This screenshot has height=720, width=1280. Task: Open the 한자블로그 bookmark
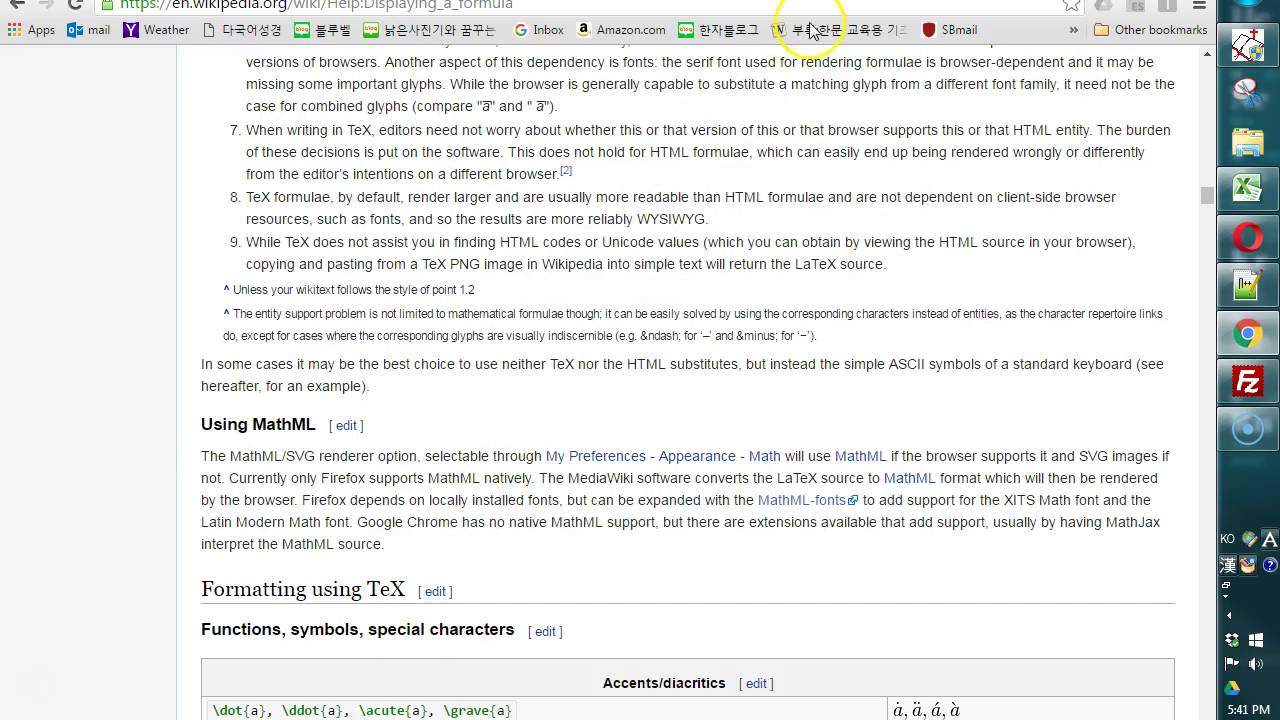[719, 30]
